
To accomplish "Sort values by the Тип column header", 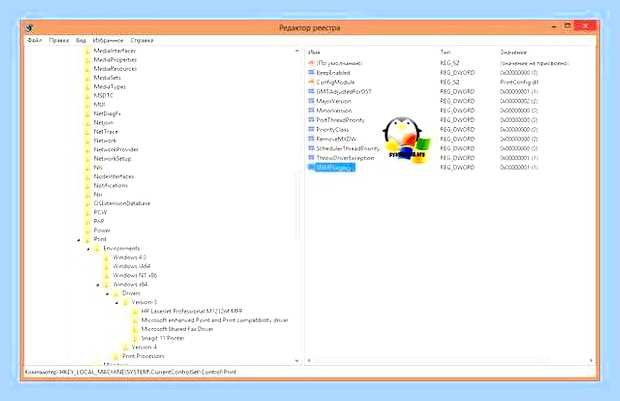I will (445, 52).
